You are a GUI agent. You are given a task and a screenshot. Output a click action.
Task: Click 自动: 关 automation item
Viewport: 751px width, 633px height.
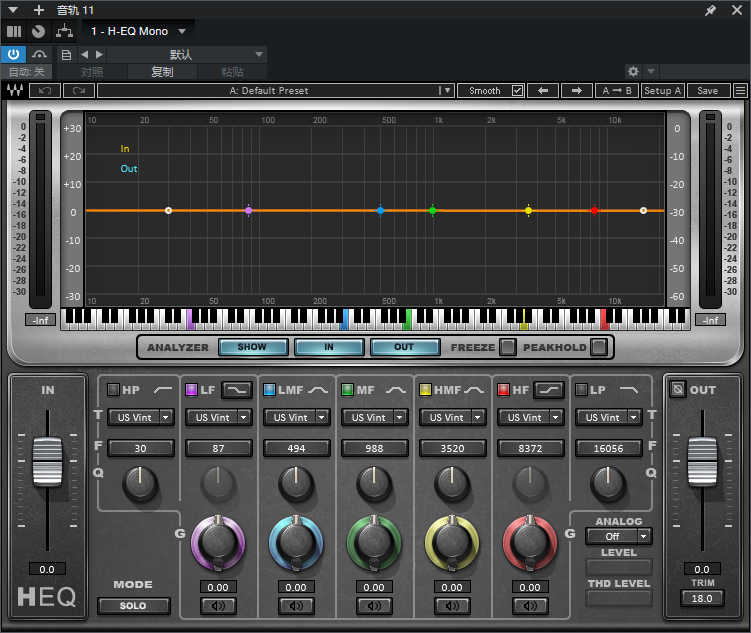point(27,72)
